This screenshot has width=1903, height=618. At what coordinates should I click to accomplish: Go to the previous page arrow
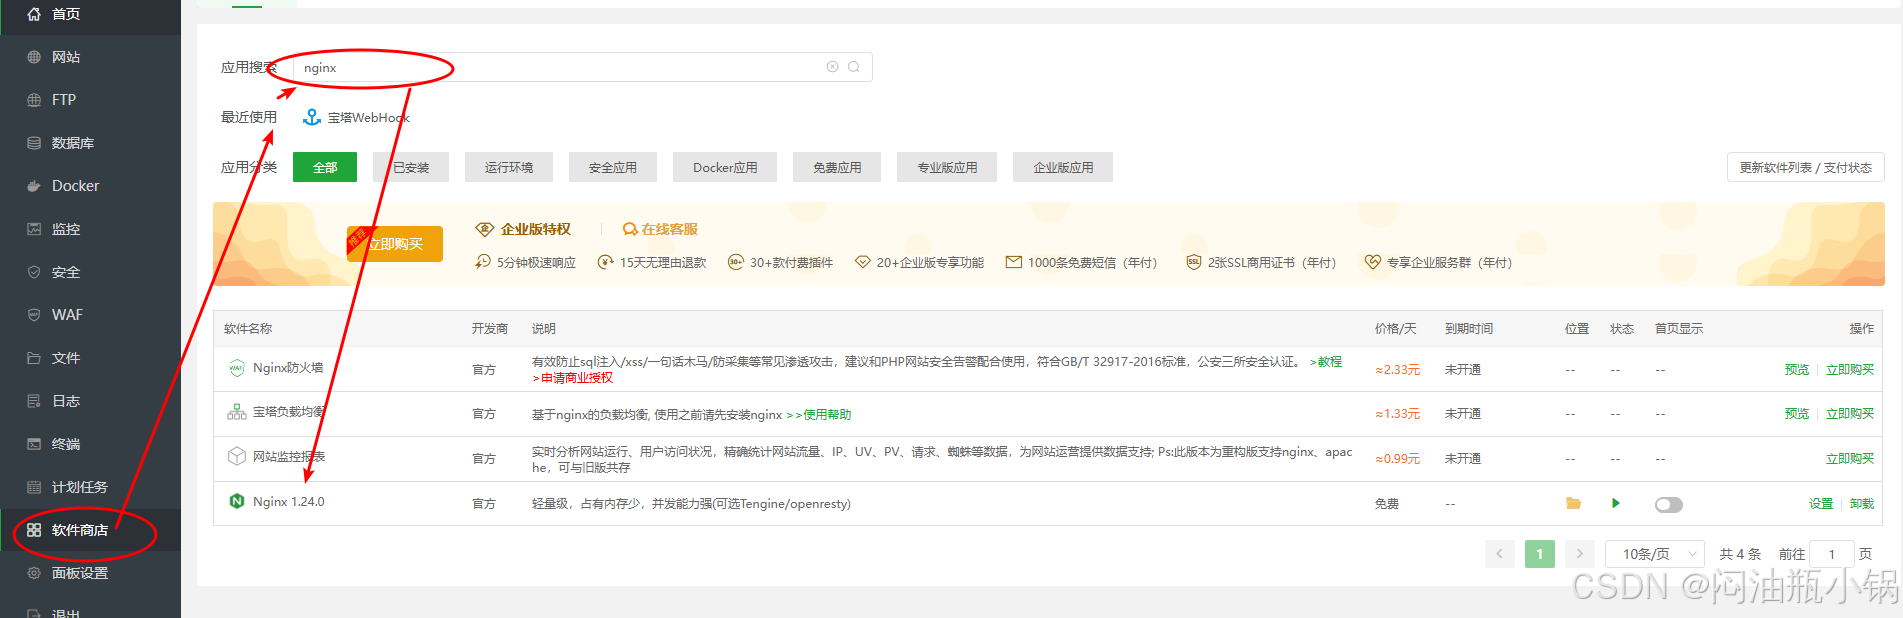(x=1500, y=554)
